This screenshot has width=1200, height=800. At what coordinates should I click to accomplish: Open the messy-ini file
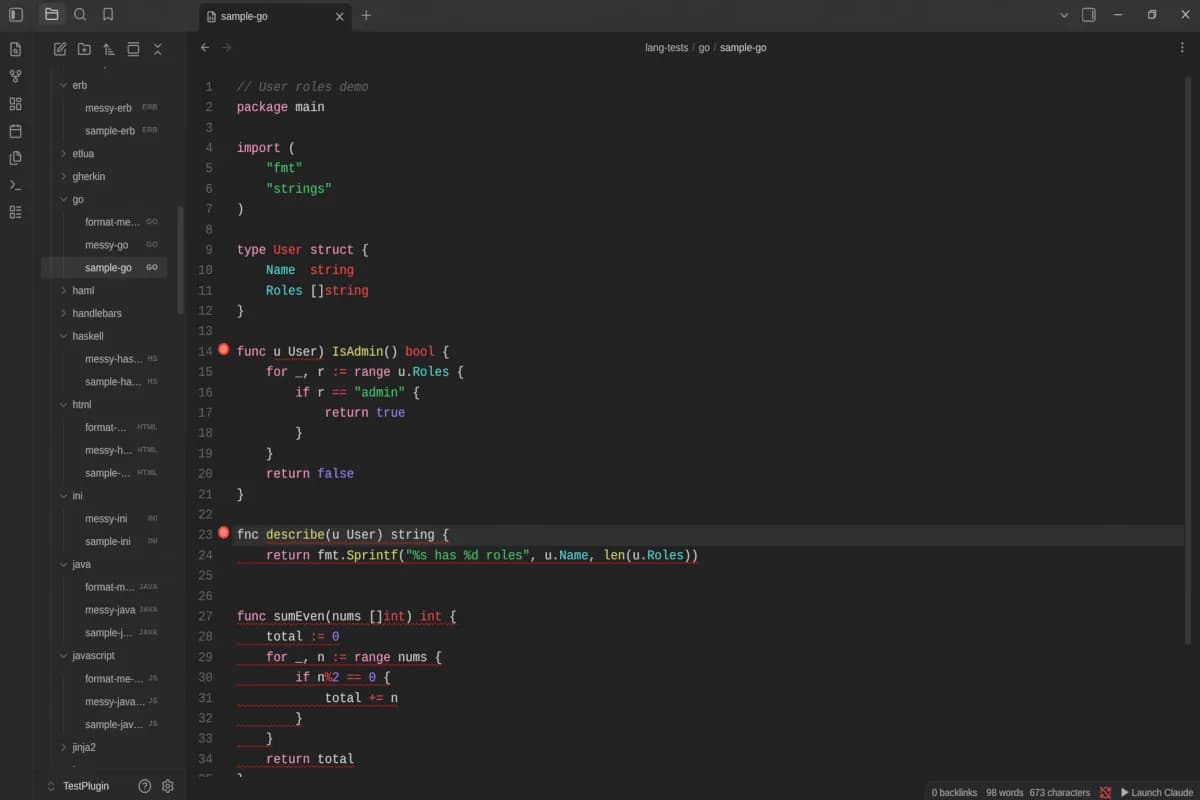coord(106,519)
